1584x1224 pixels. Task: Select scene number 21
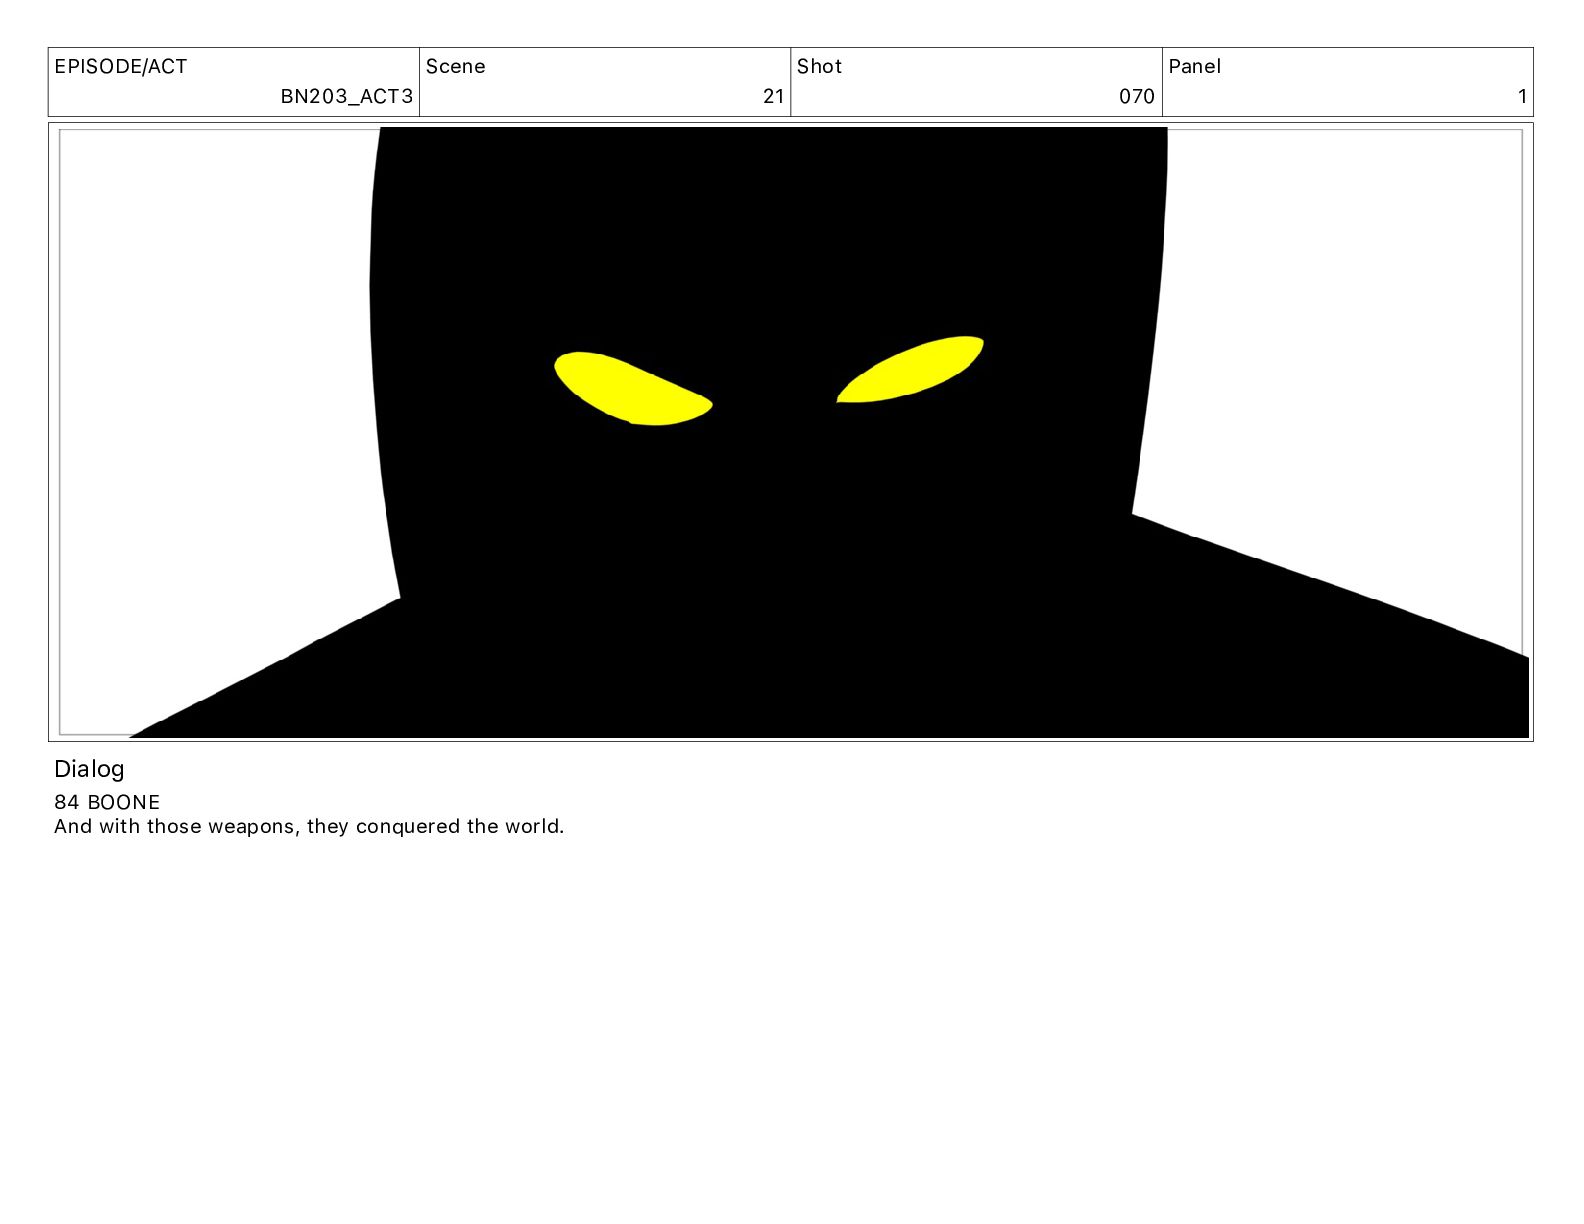click(773, 97)
